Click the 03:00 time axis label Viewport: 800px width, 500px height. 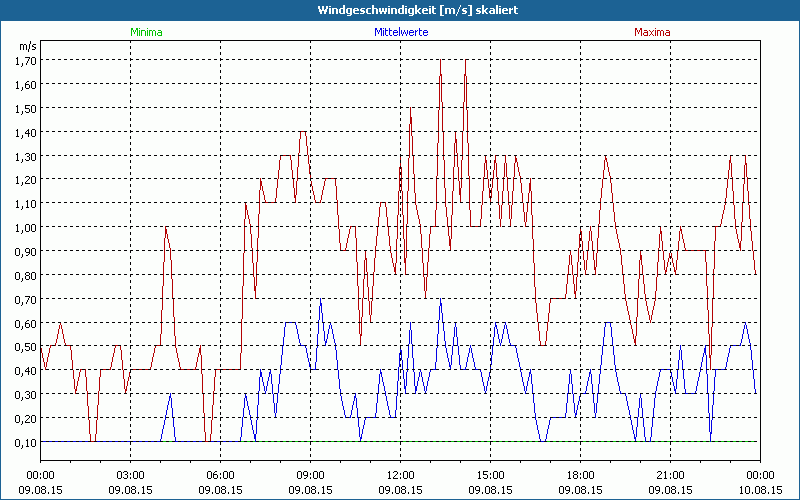(x=131, y=475)
